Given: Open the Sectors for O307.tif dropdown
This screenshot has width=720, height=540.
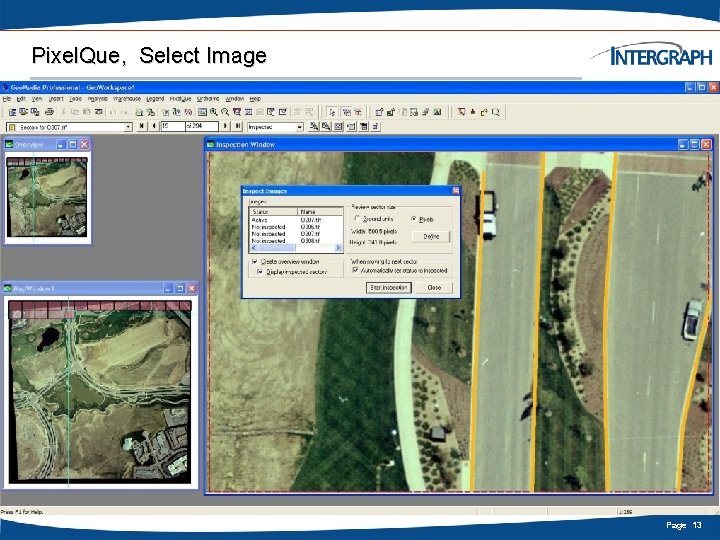Looking at the screenshot, I should click(x=129, y=127).
